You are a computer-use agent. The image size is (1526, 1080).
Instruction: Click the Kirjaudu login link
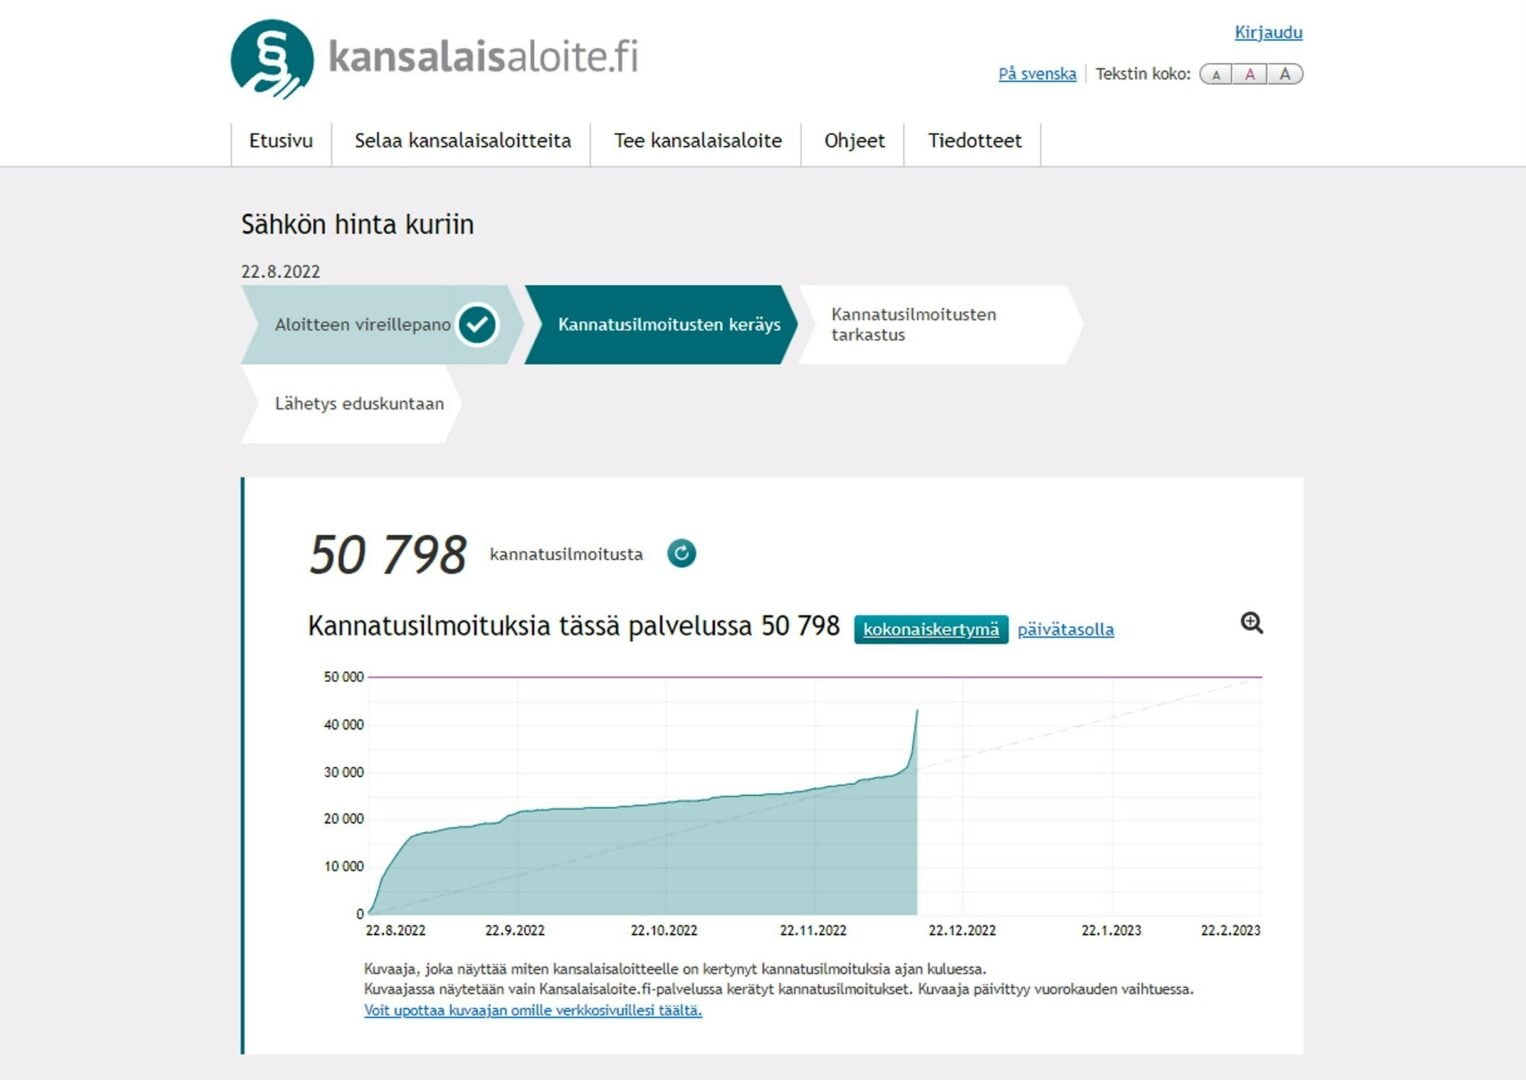click(1268, 32)
